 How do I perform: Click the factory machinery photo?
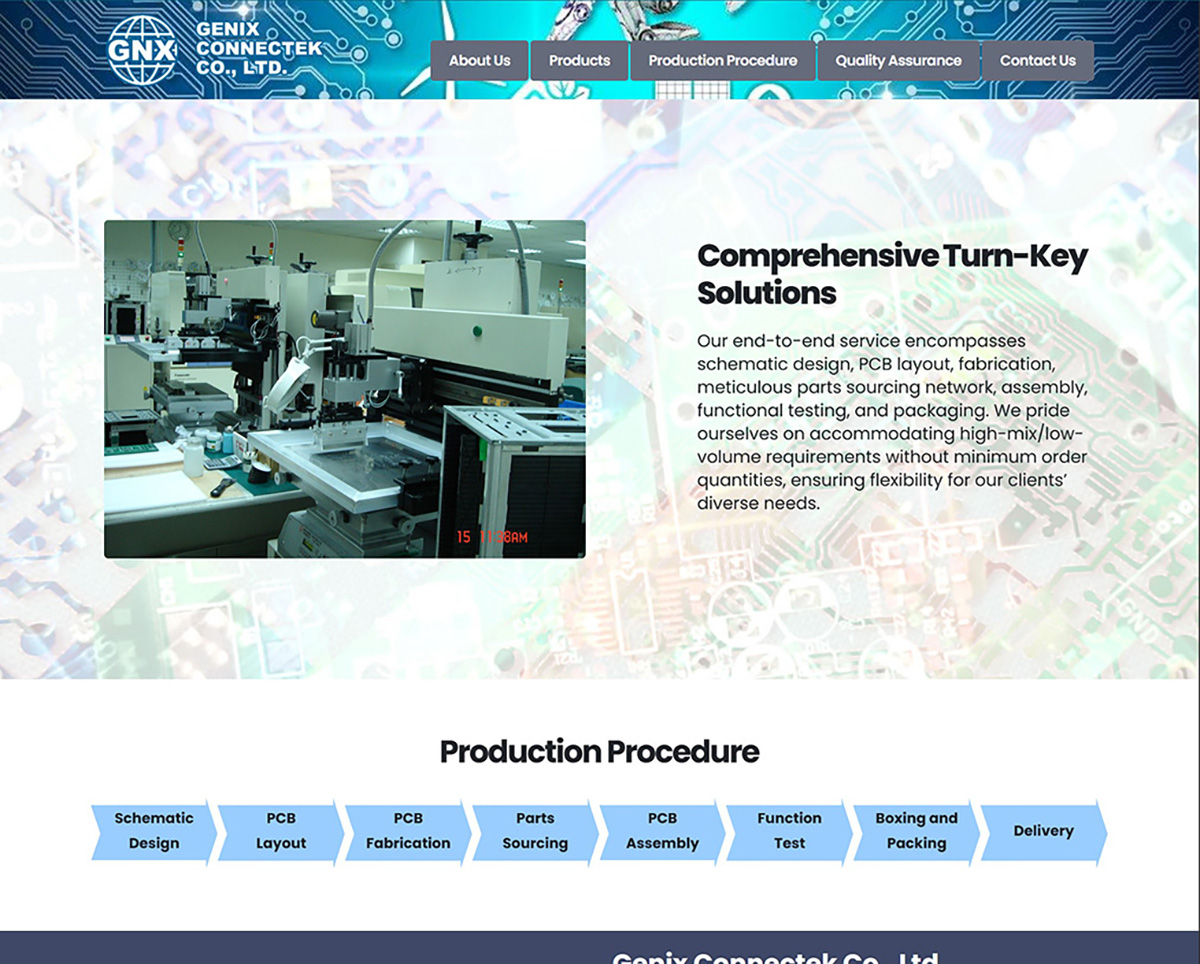[x=345, y=389]
